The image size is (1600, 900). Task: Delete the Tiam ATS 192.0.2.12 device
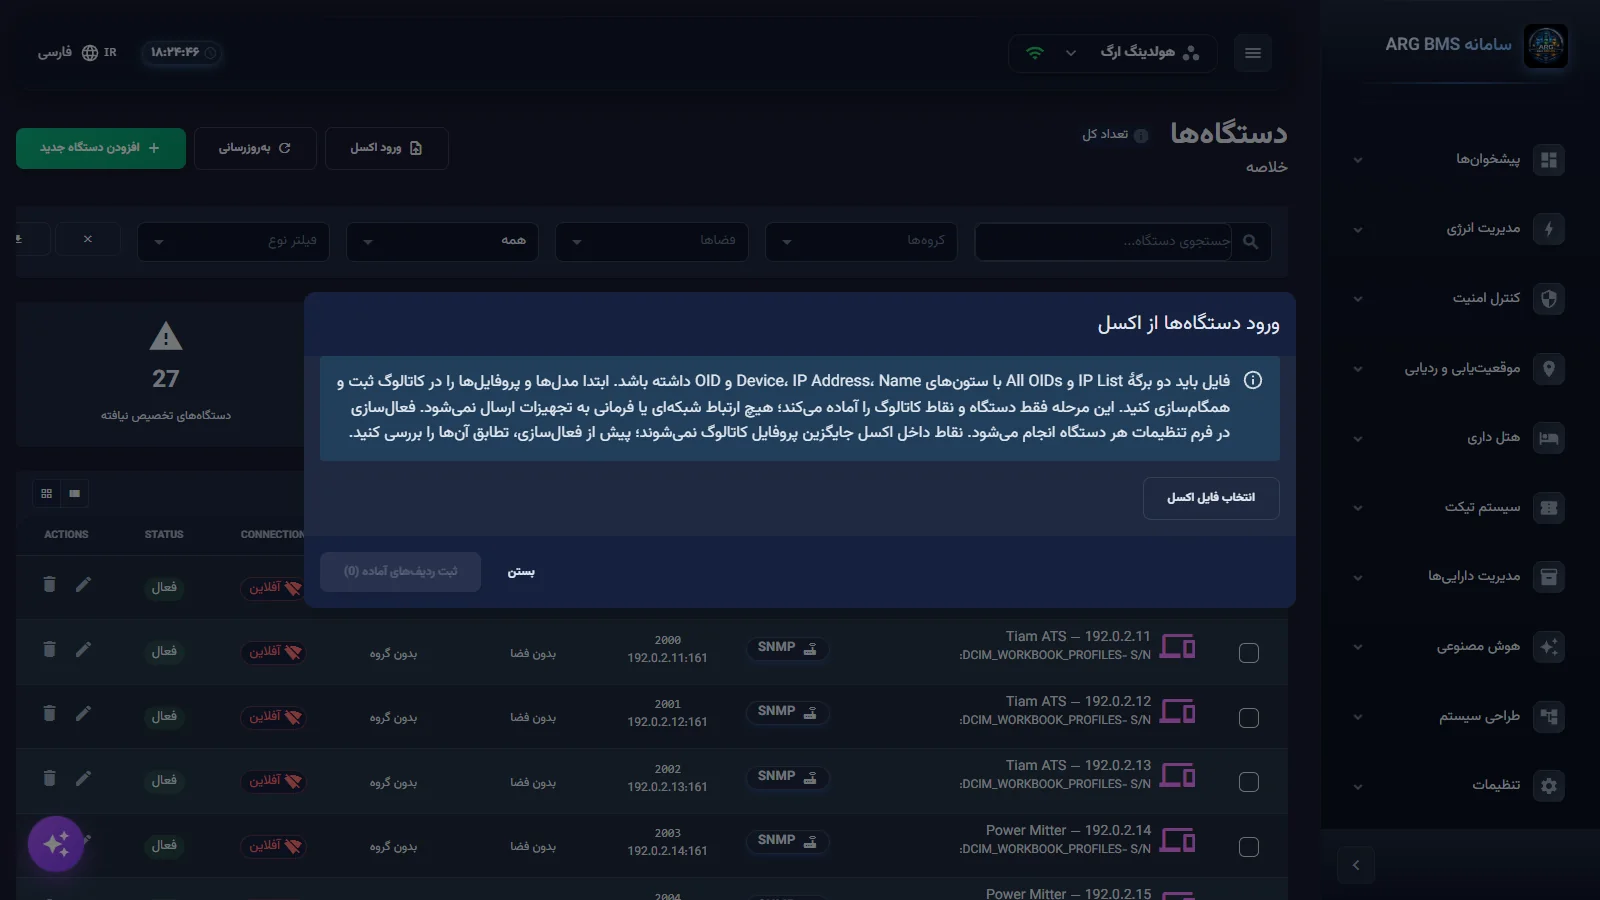pos(49,713)
